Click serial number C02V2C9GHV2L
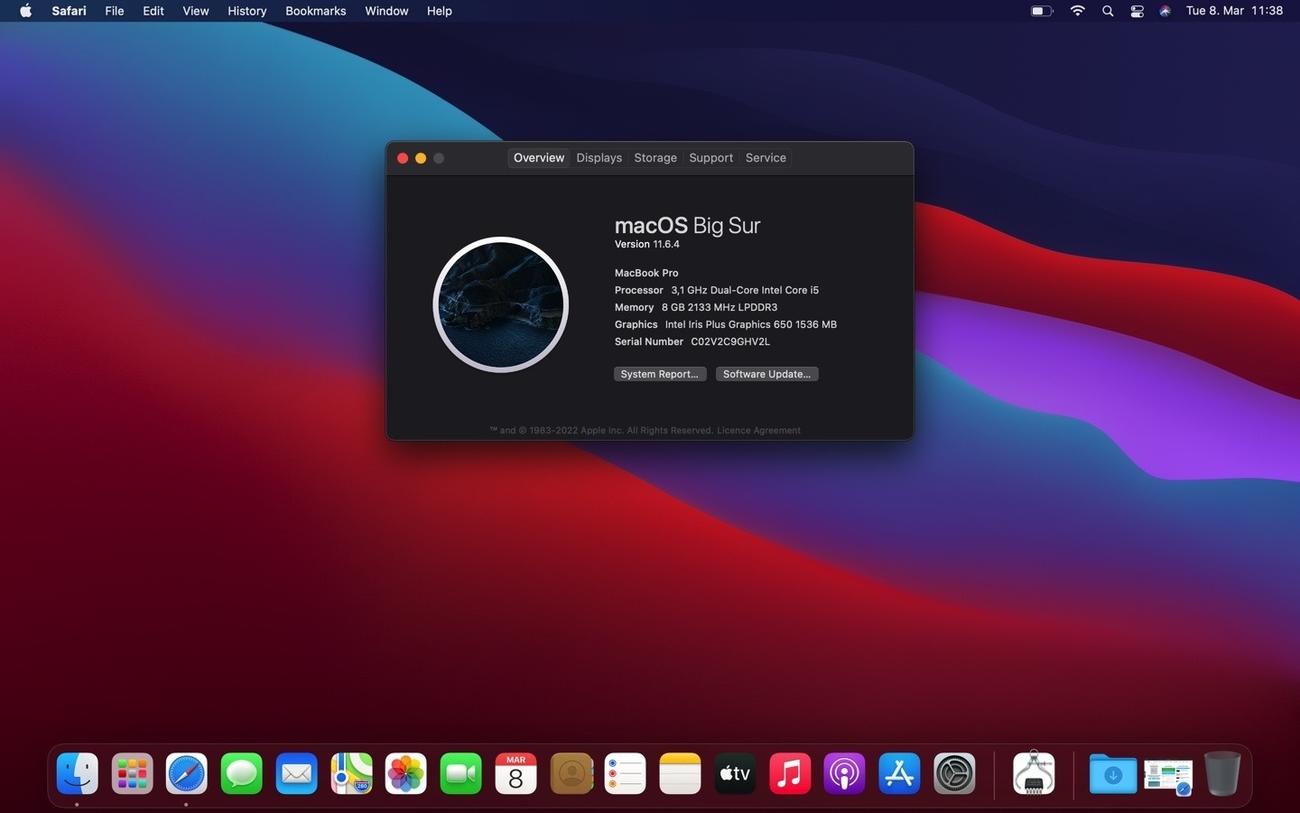Viewport: 1300px width, 813px height. coord(730,342)
